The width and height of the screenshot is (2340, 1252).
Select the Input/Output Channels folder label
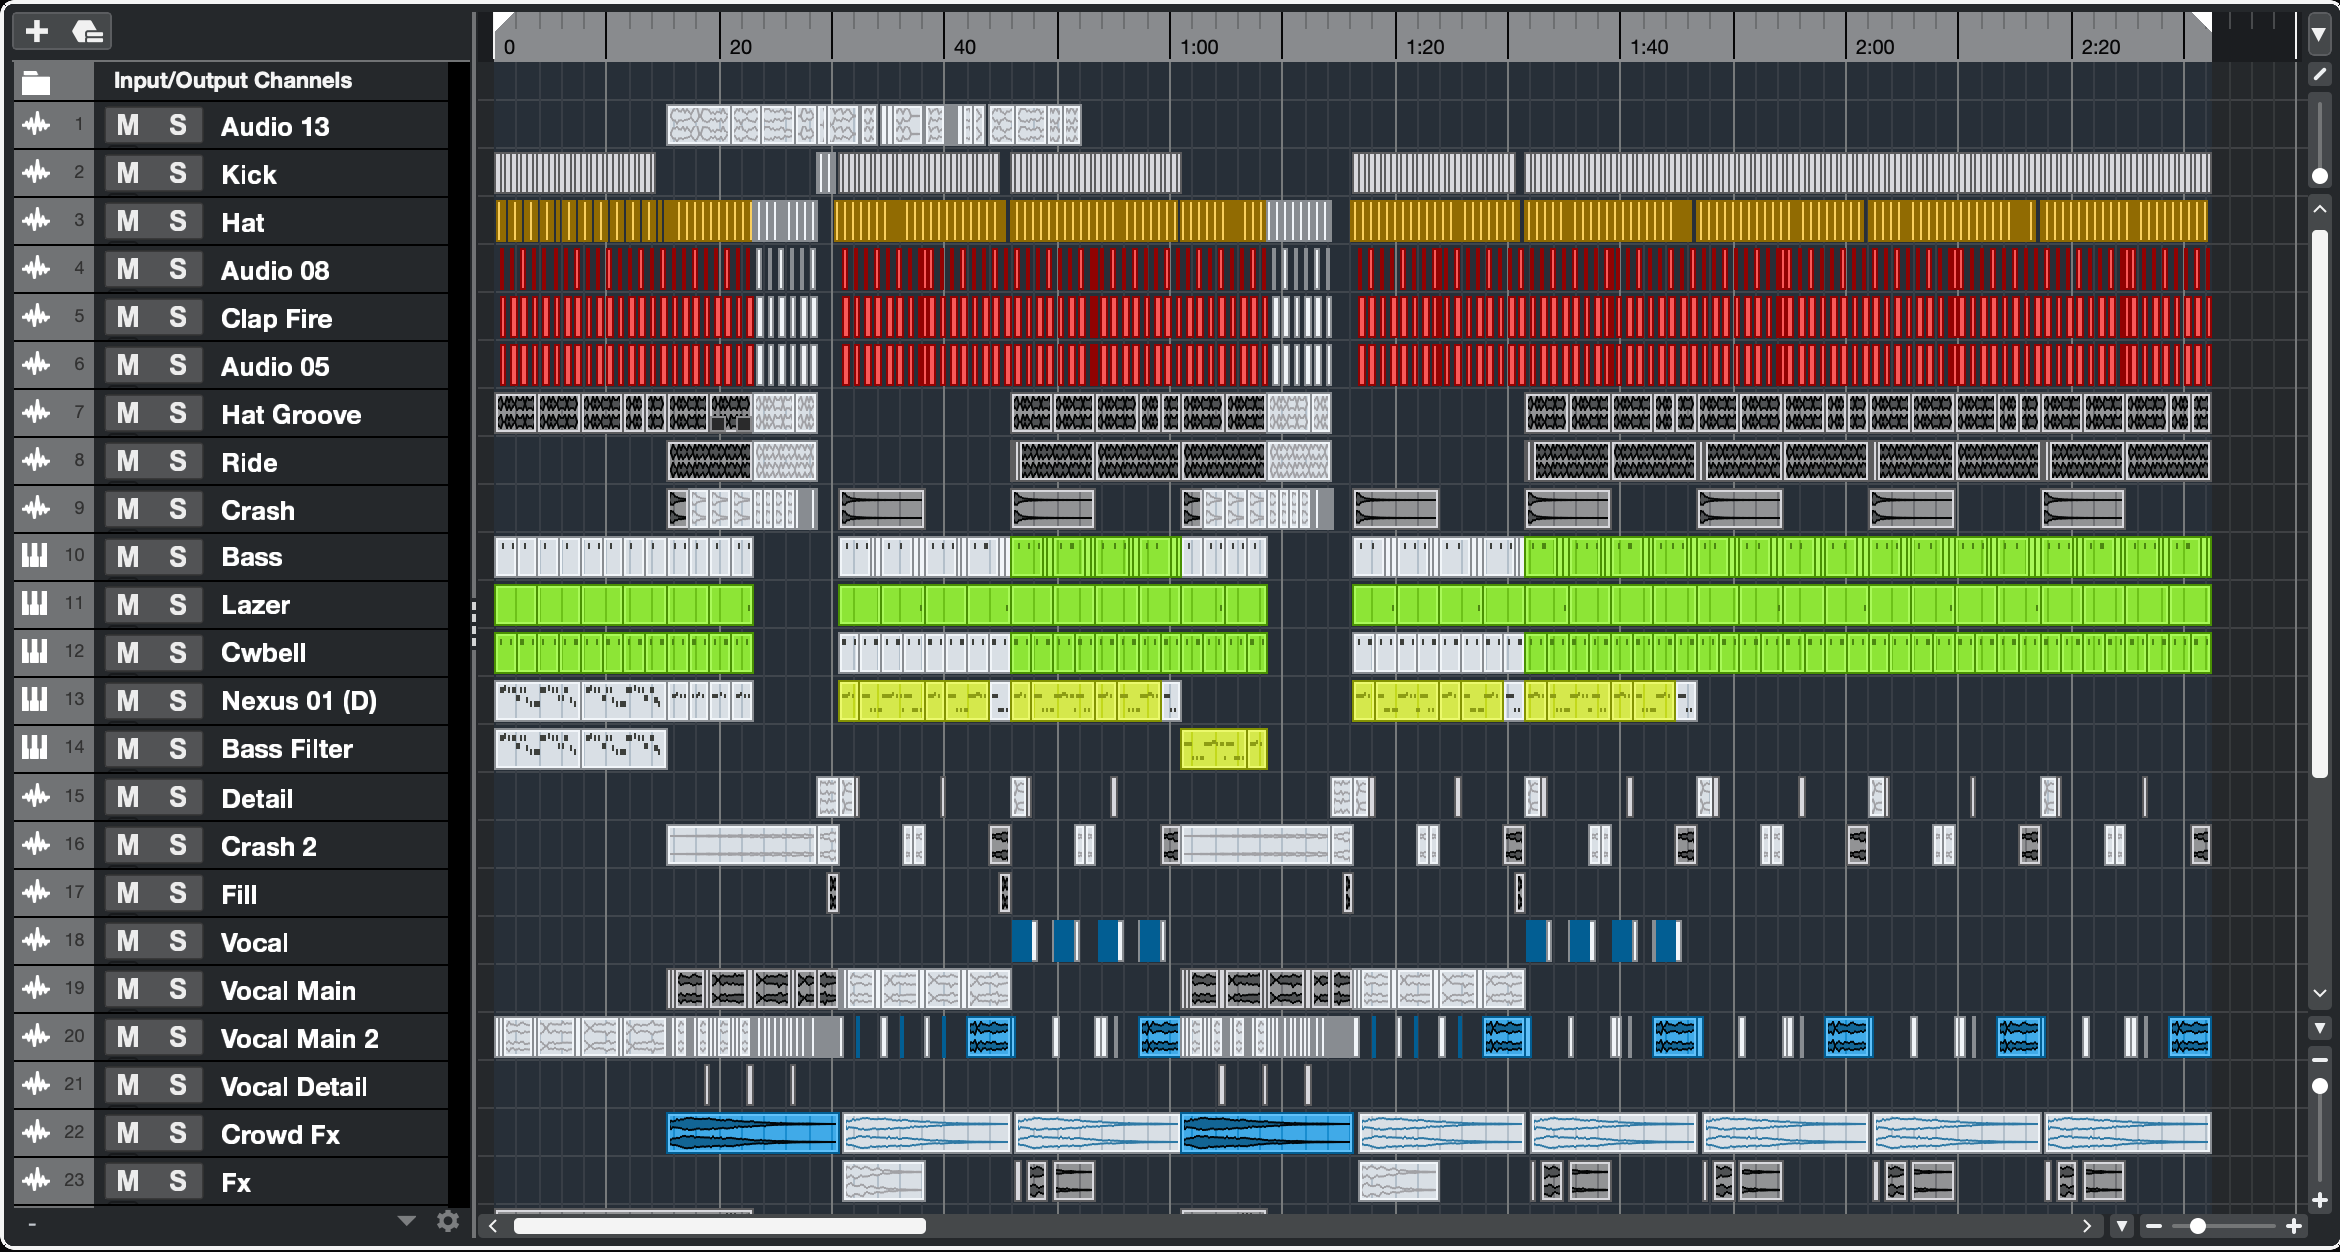[x=233, y=80]
